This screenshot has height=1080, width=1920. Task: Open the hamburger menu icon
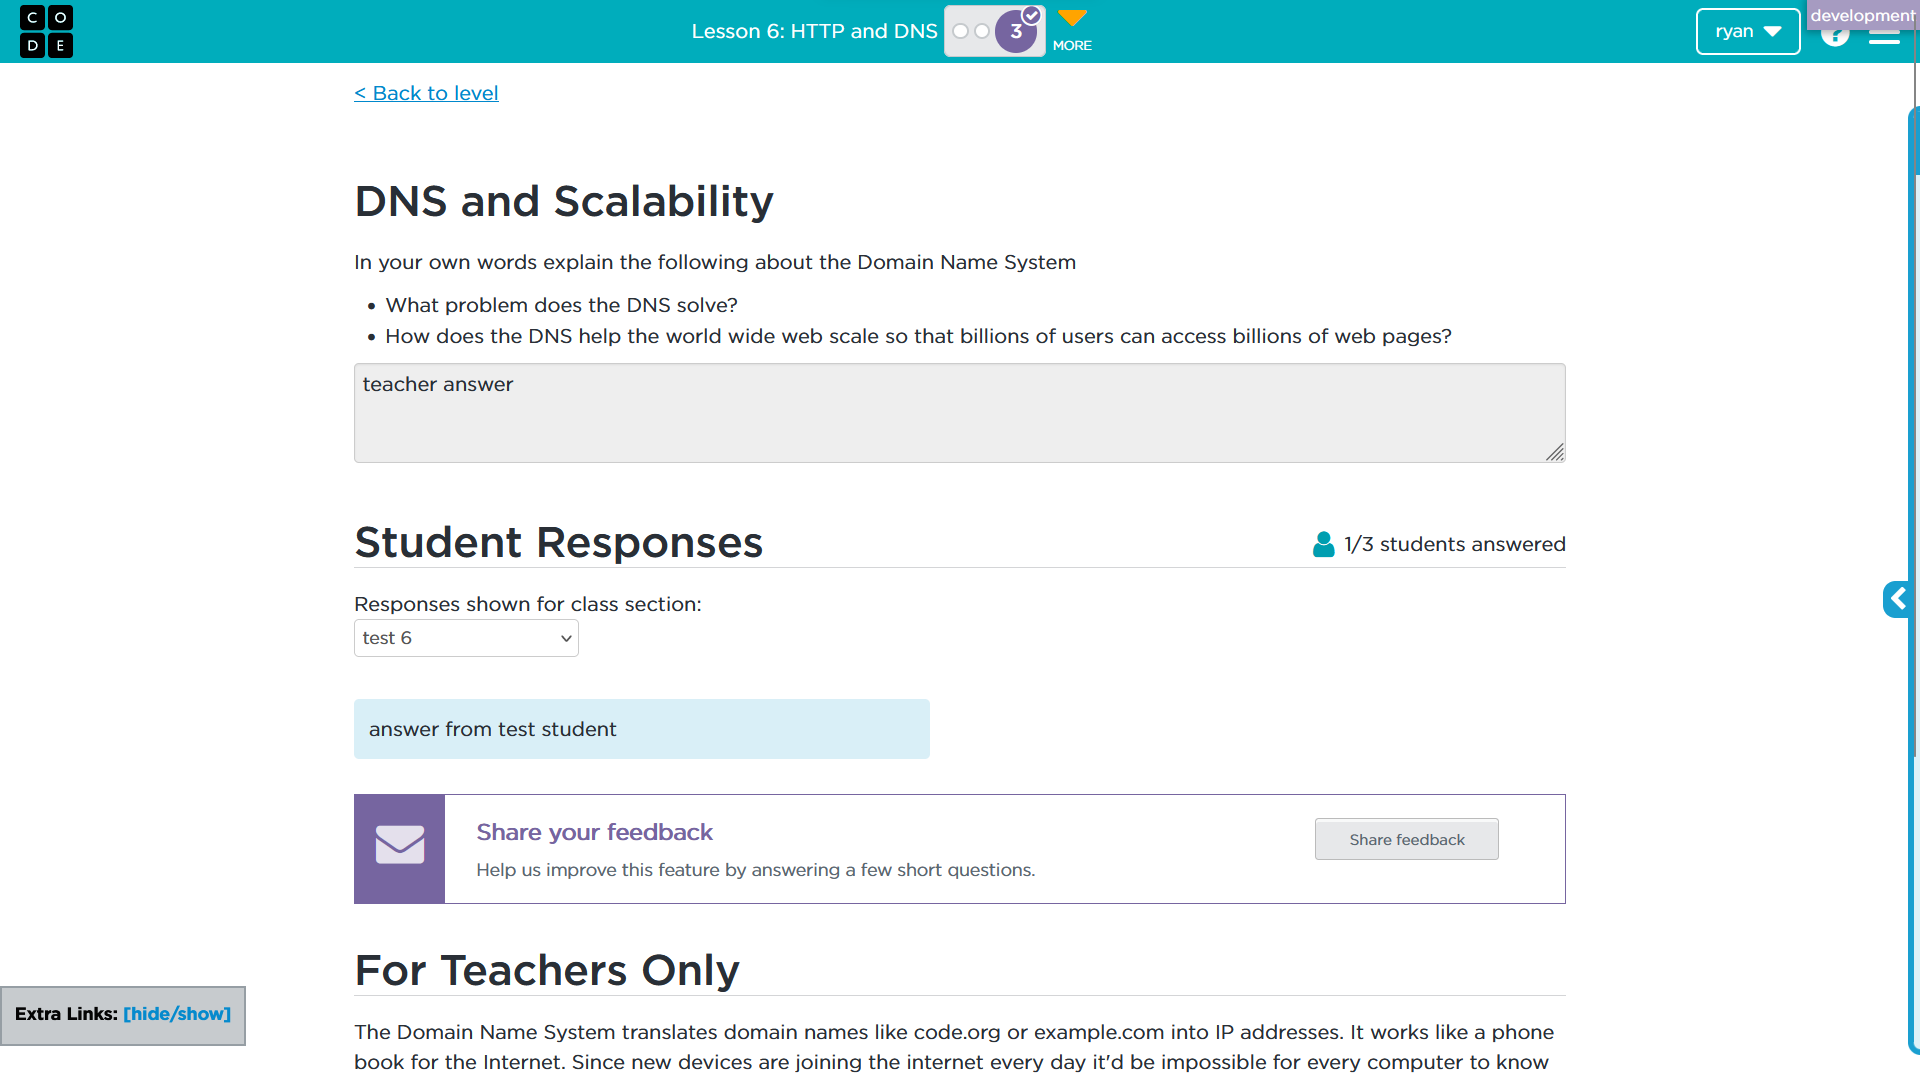(x=1884, y=36)
